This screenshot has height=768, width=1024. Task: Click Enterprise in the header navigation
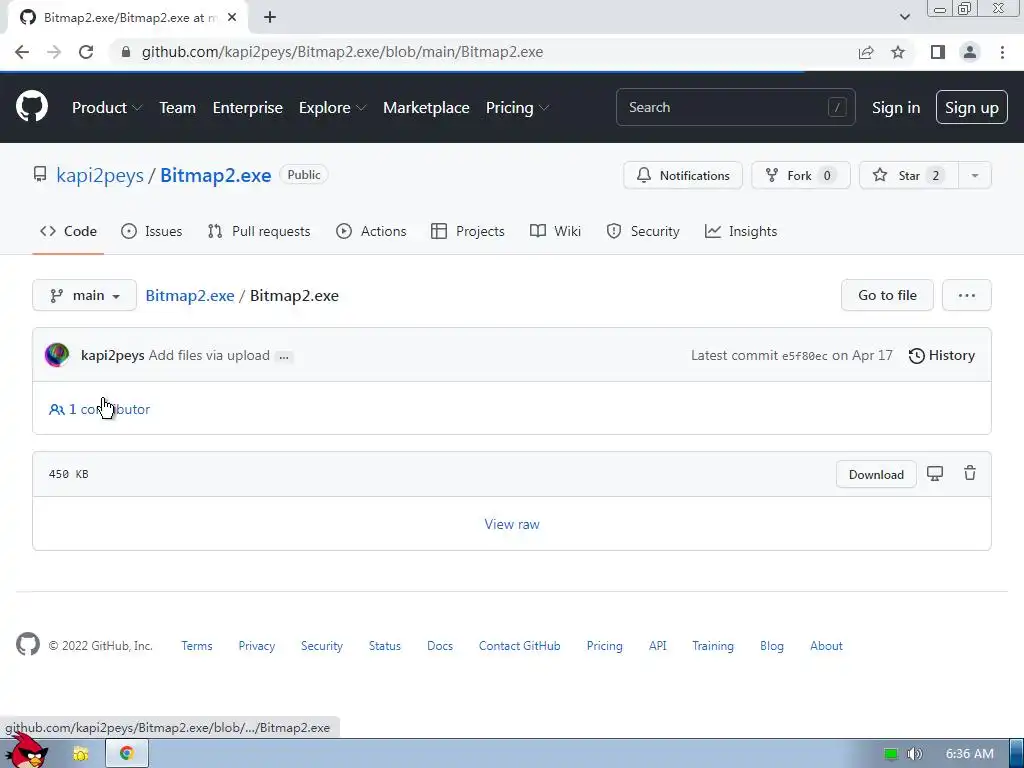pyautogui.click(x=248, y=108)
